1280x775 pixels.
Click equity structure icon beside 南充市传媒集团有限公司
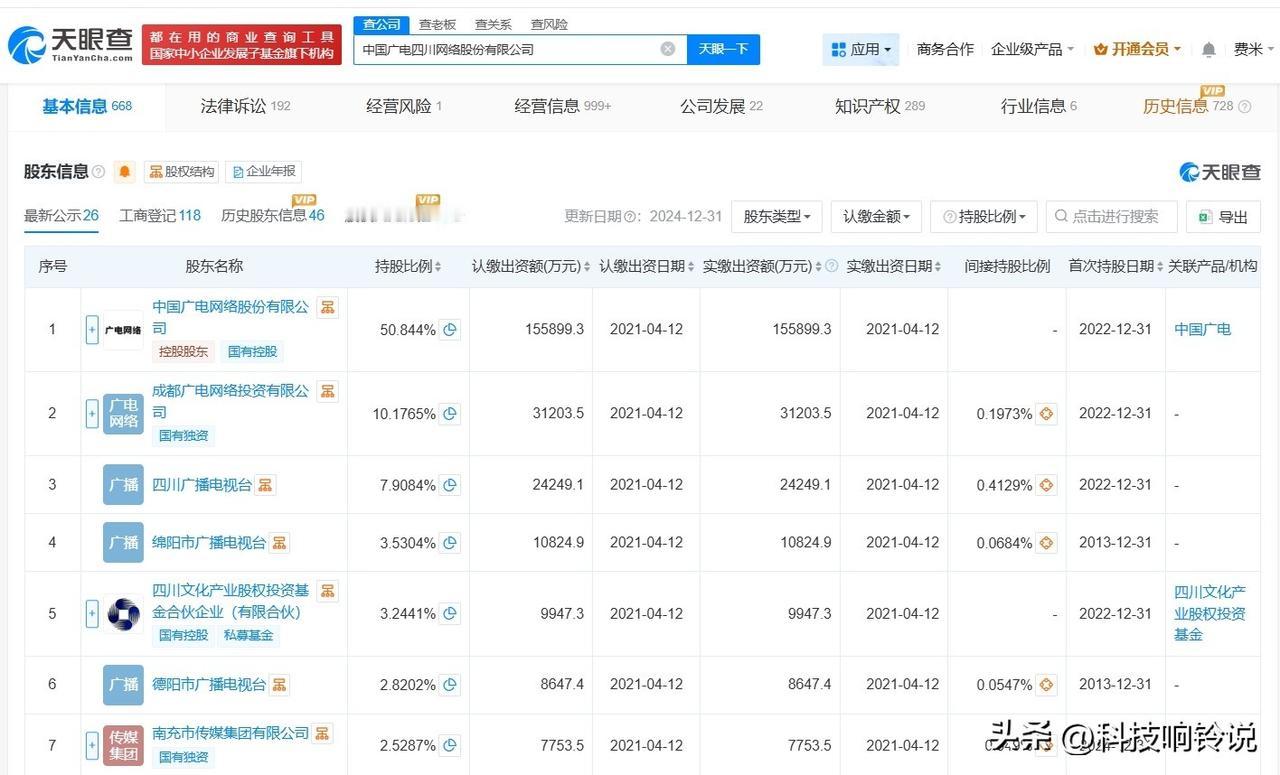pyautogui.click(x=322, y=734)
